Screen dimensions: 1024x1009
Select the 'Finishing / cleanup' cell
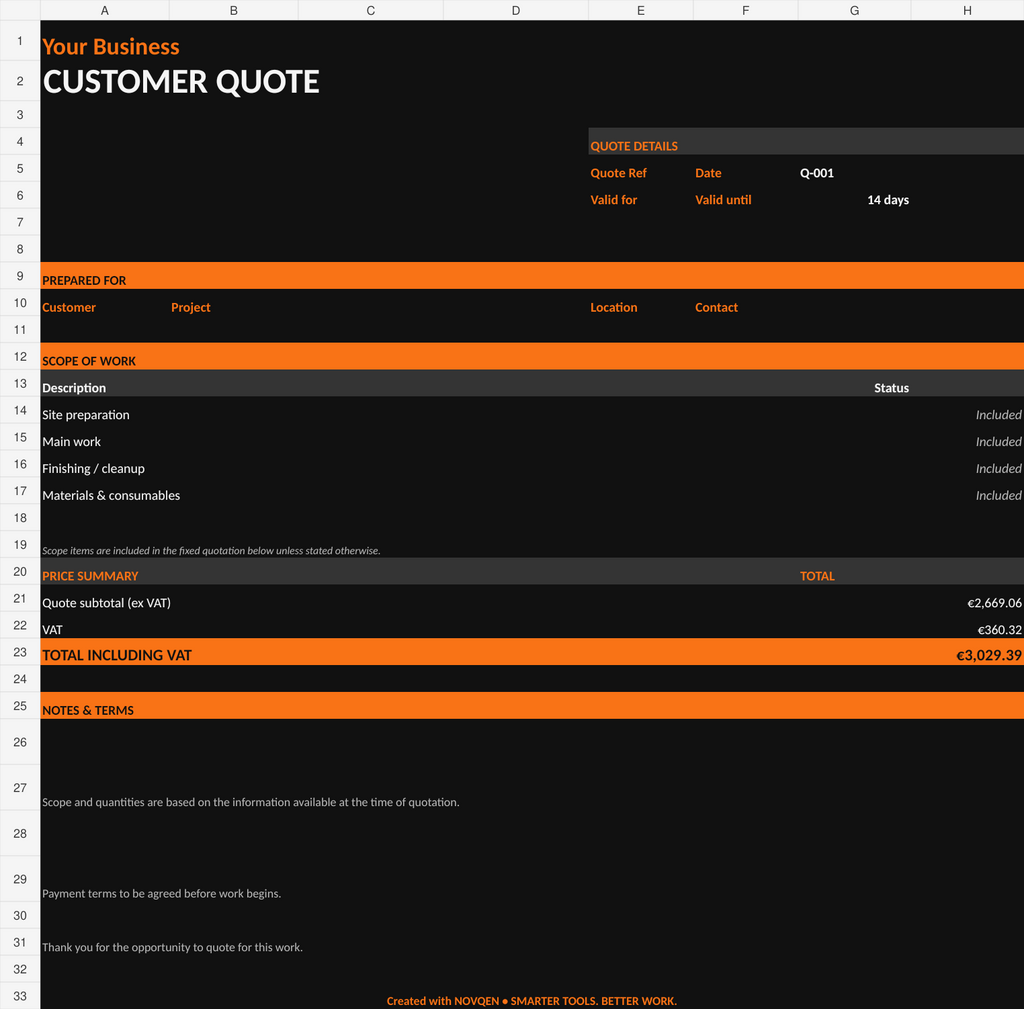(93, 468)
